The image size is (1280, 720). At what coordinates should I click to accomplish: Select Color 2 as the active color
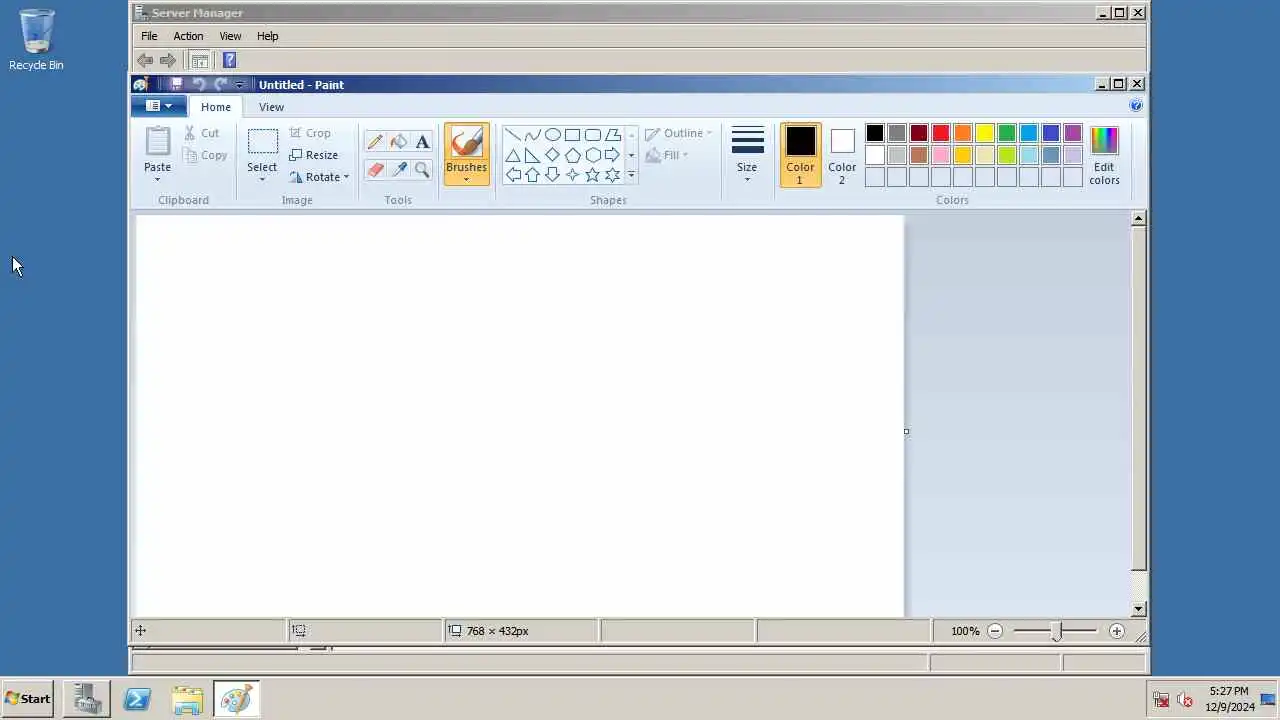842,155
